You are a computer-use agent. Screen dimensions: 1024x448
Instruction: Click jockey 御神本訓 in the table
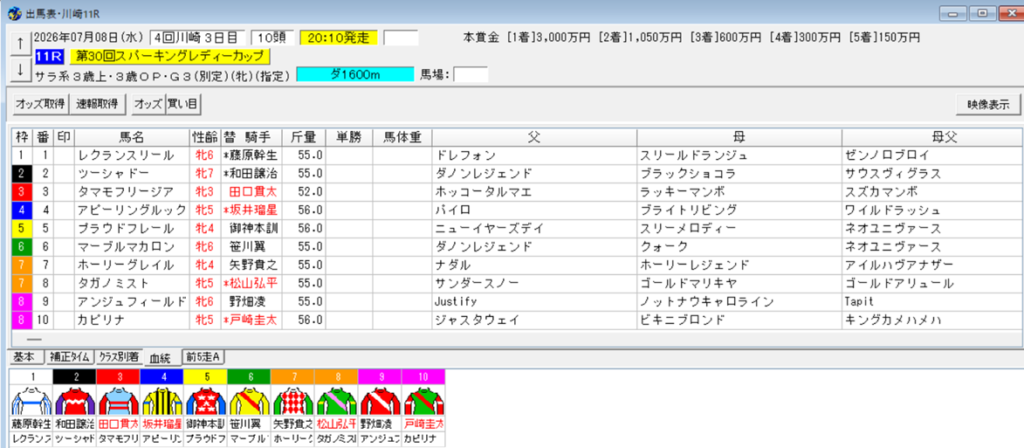(x=253, y=229)
